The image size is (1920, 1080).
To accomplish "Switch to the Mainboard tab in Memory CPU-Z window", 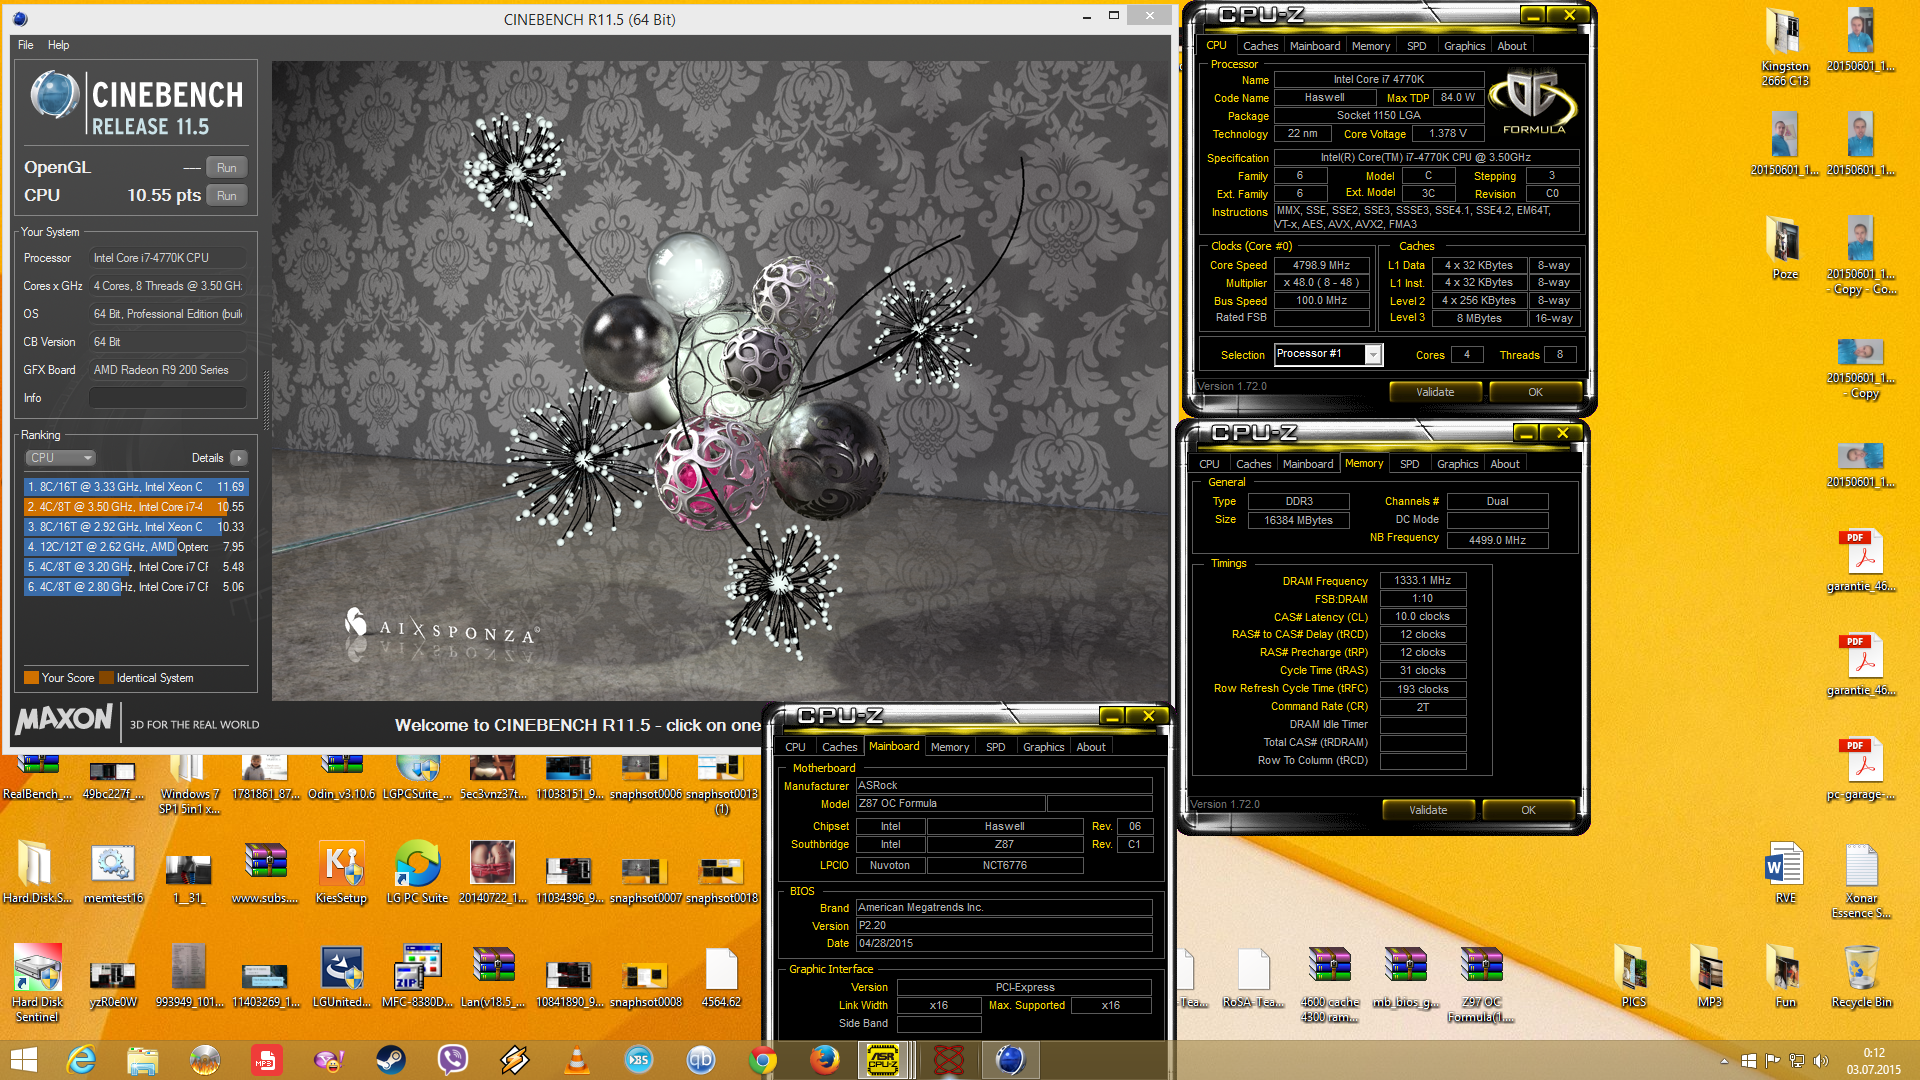I will click(1308, 464).
